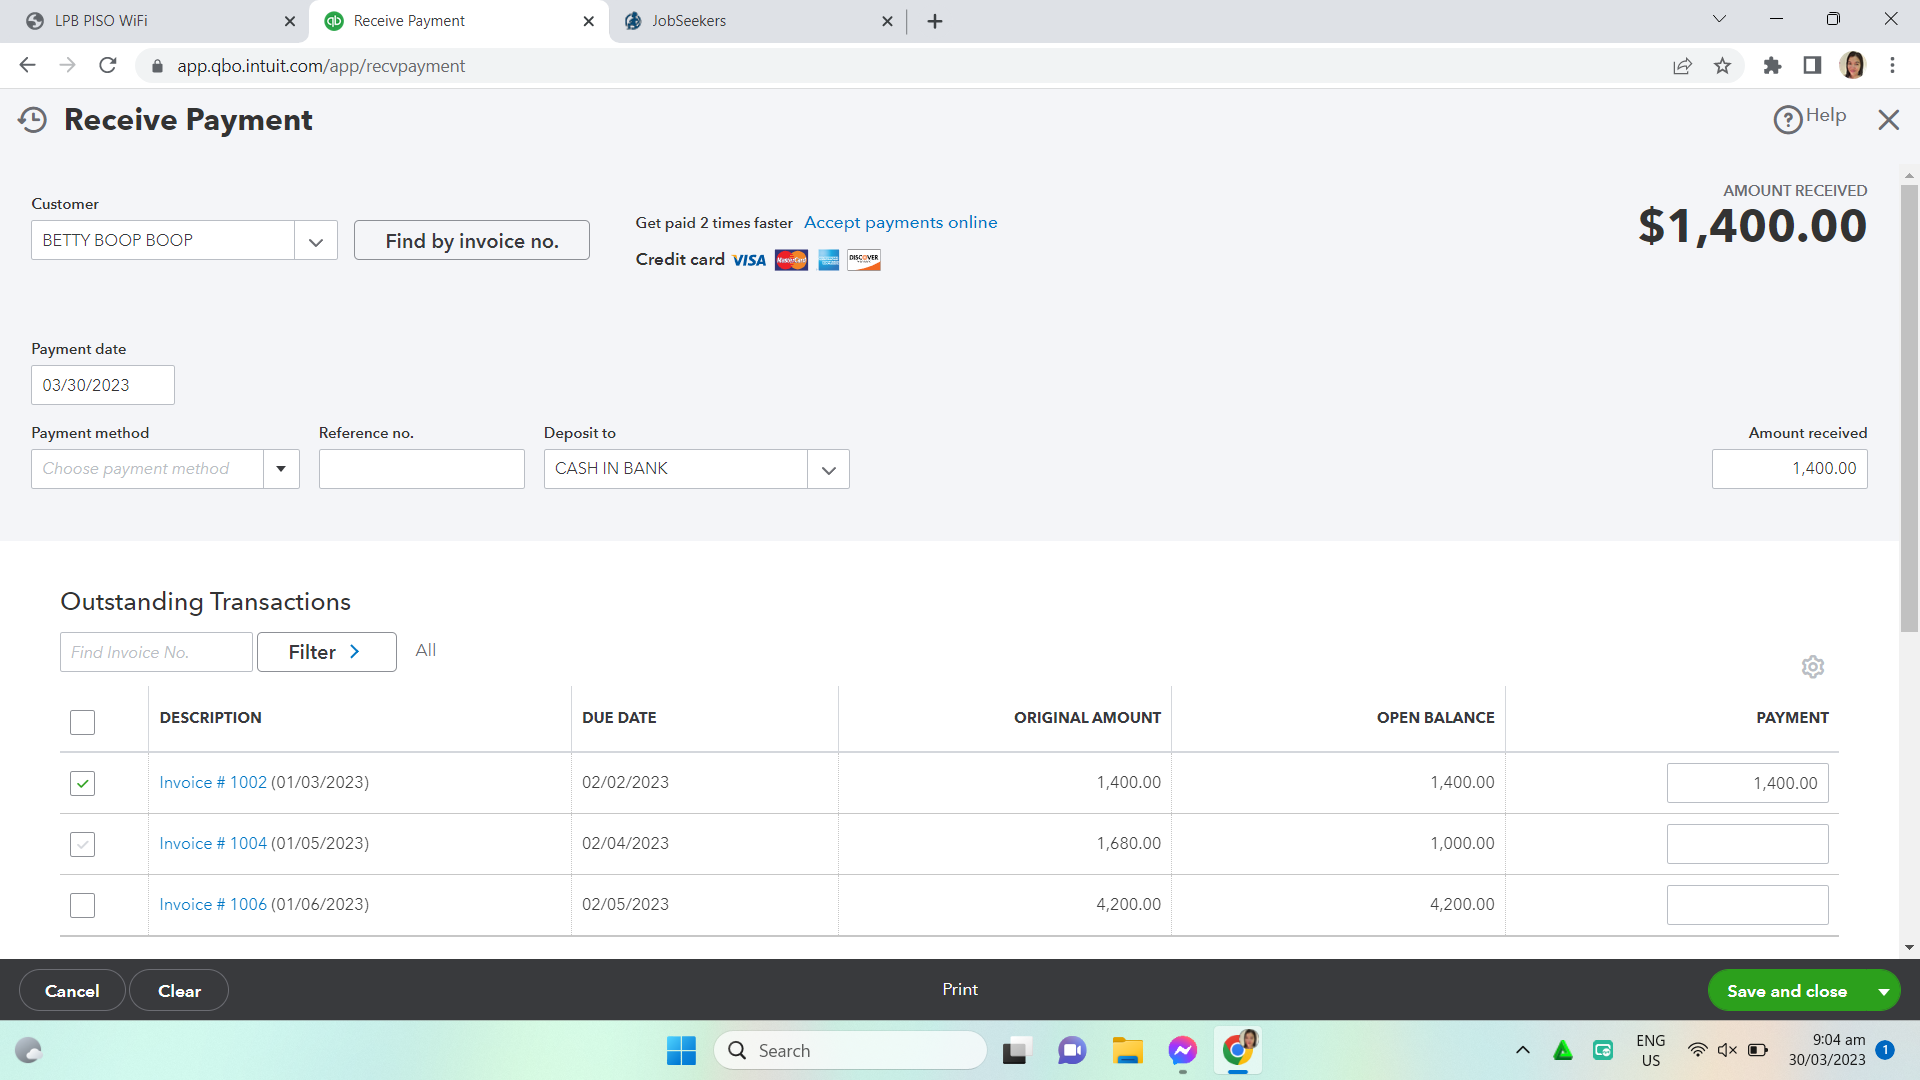Click the Help question mark icon
The width and height of the screenshot is (1920, 1080).
[1787, 120]
